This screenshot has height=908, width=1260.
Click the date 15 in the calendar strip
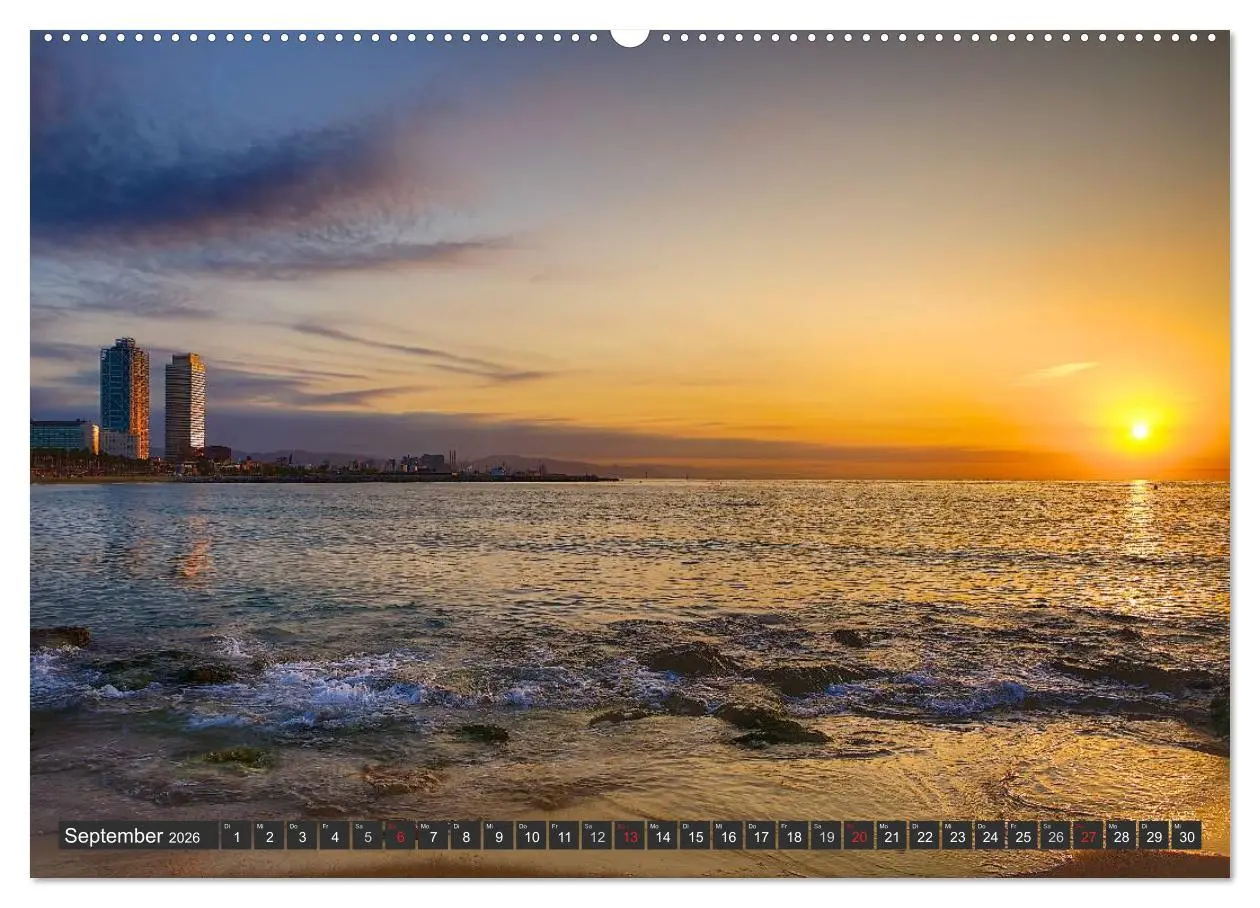(x=696, y=837)
